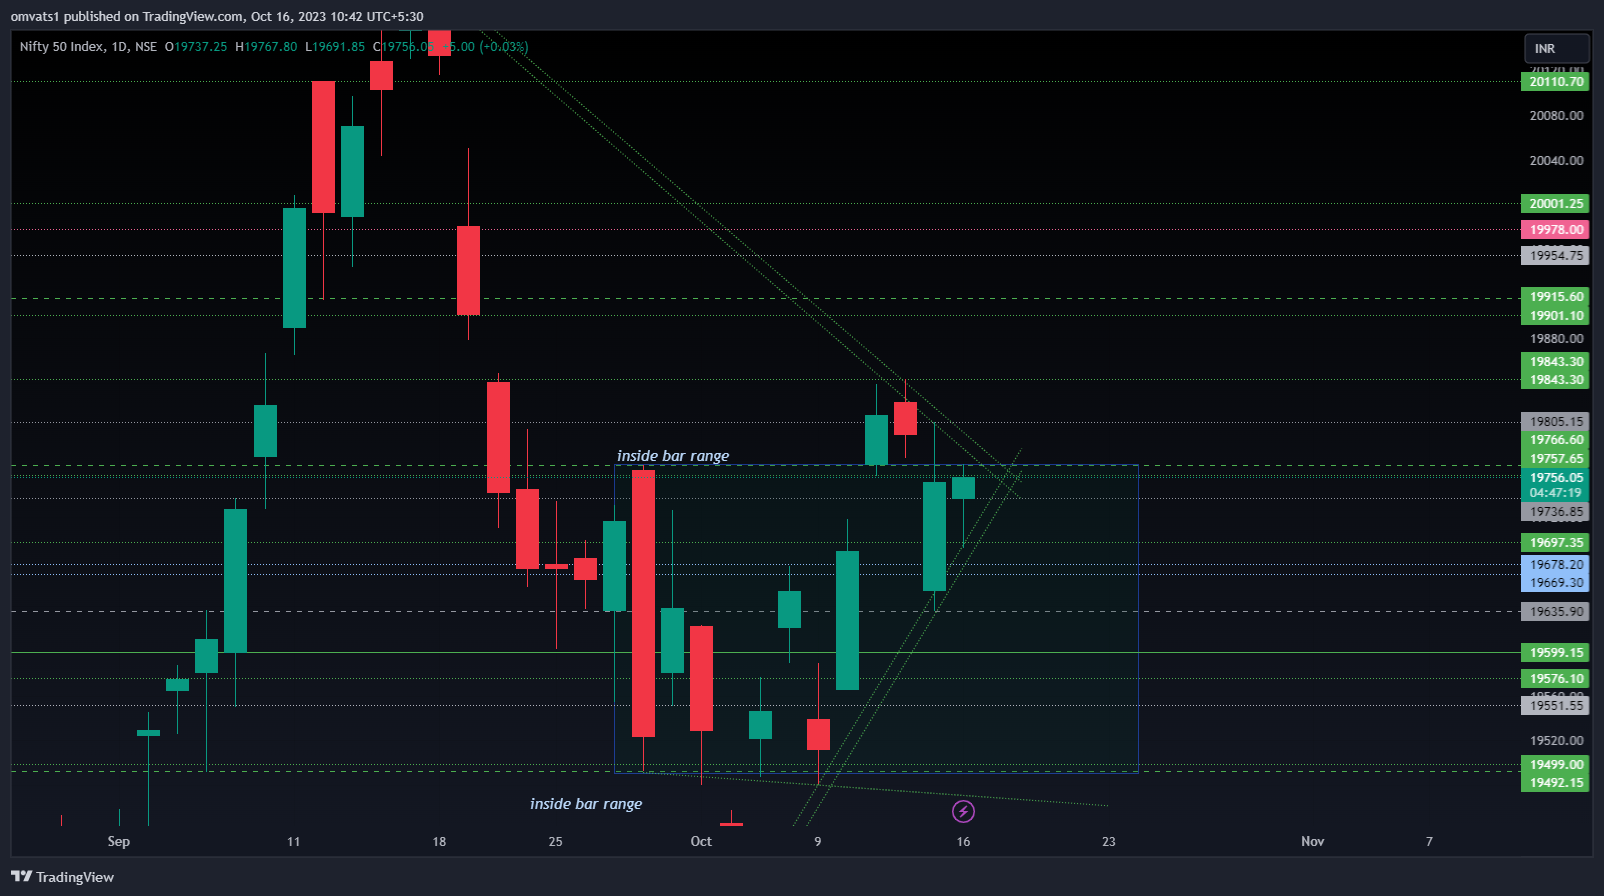Image resolution: width=1604 pixels, height=896 pixels.
Task: Click the grey 19805.15 price label
Action: (1555, 422)
